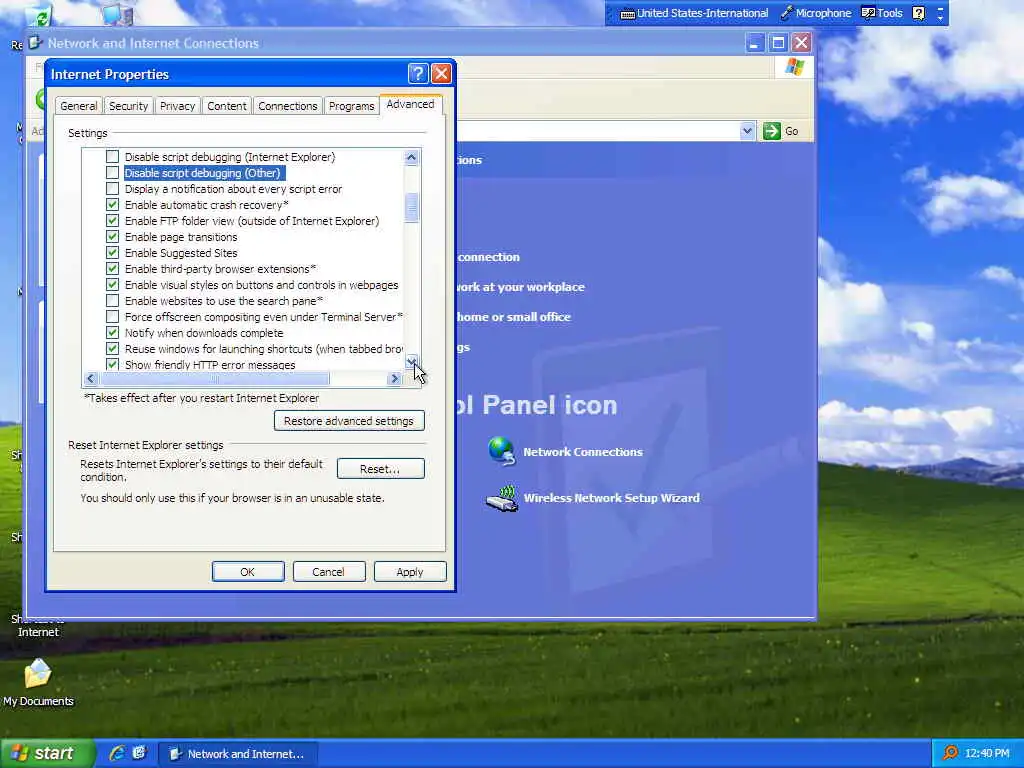Screen dimensions: 1024x768
Task: Switch to the Security tab
Action: tap(128, 106)
